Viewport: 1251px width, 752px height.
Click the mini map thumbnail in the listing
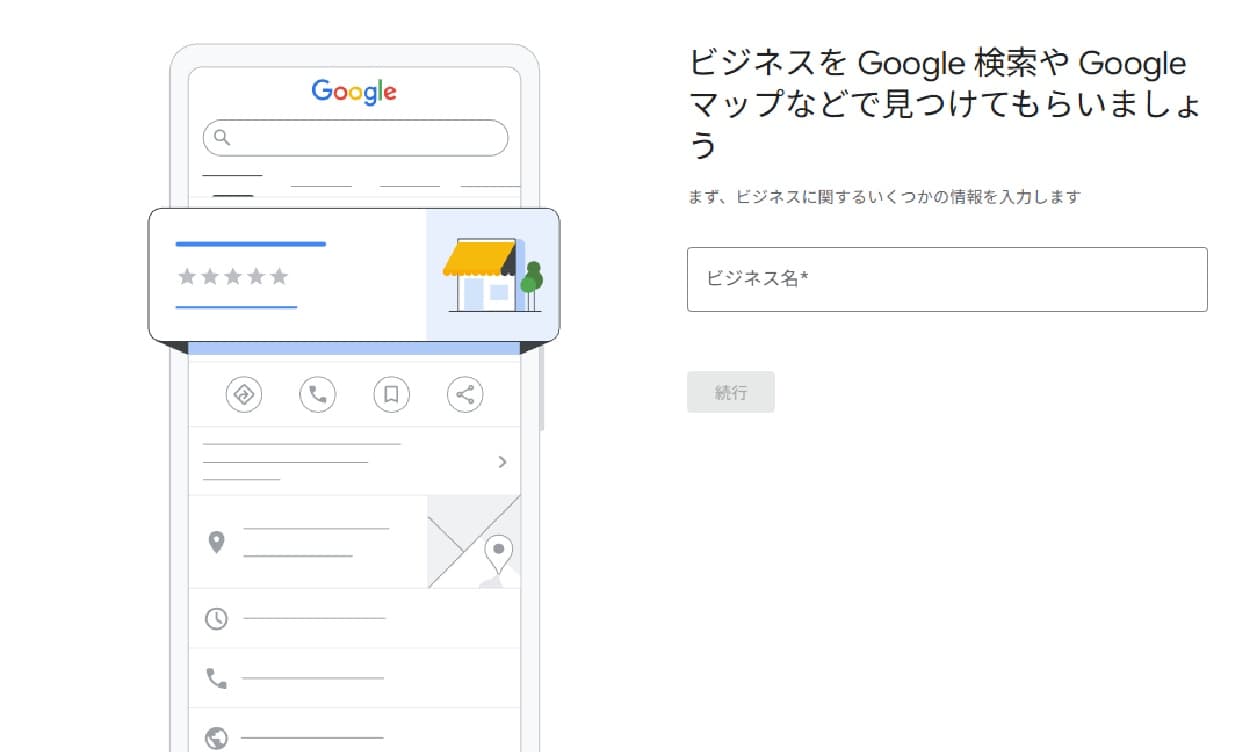coord(474,541)
